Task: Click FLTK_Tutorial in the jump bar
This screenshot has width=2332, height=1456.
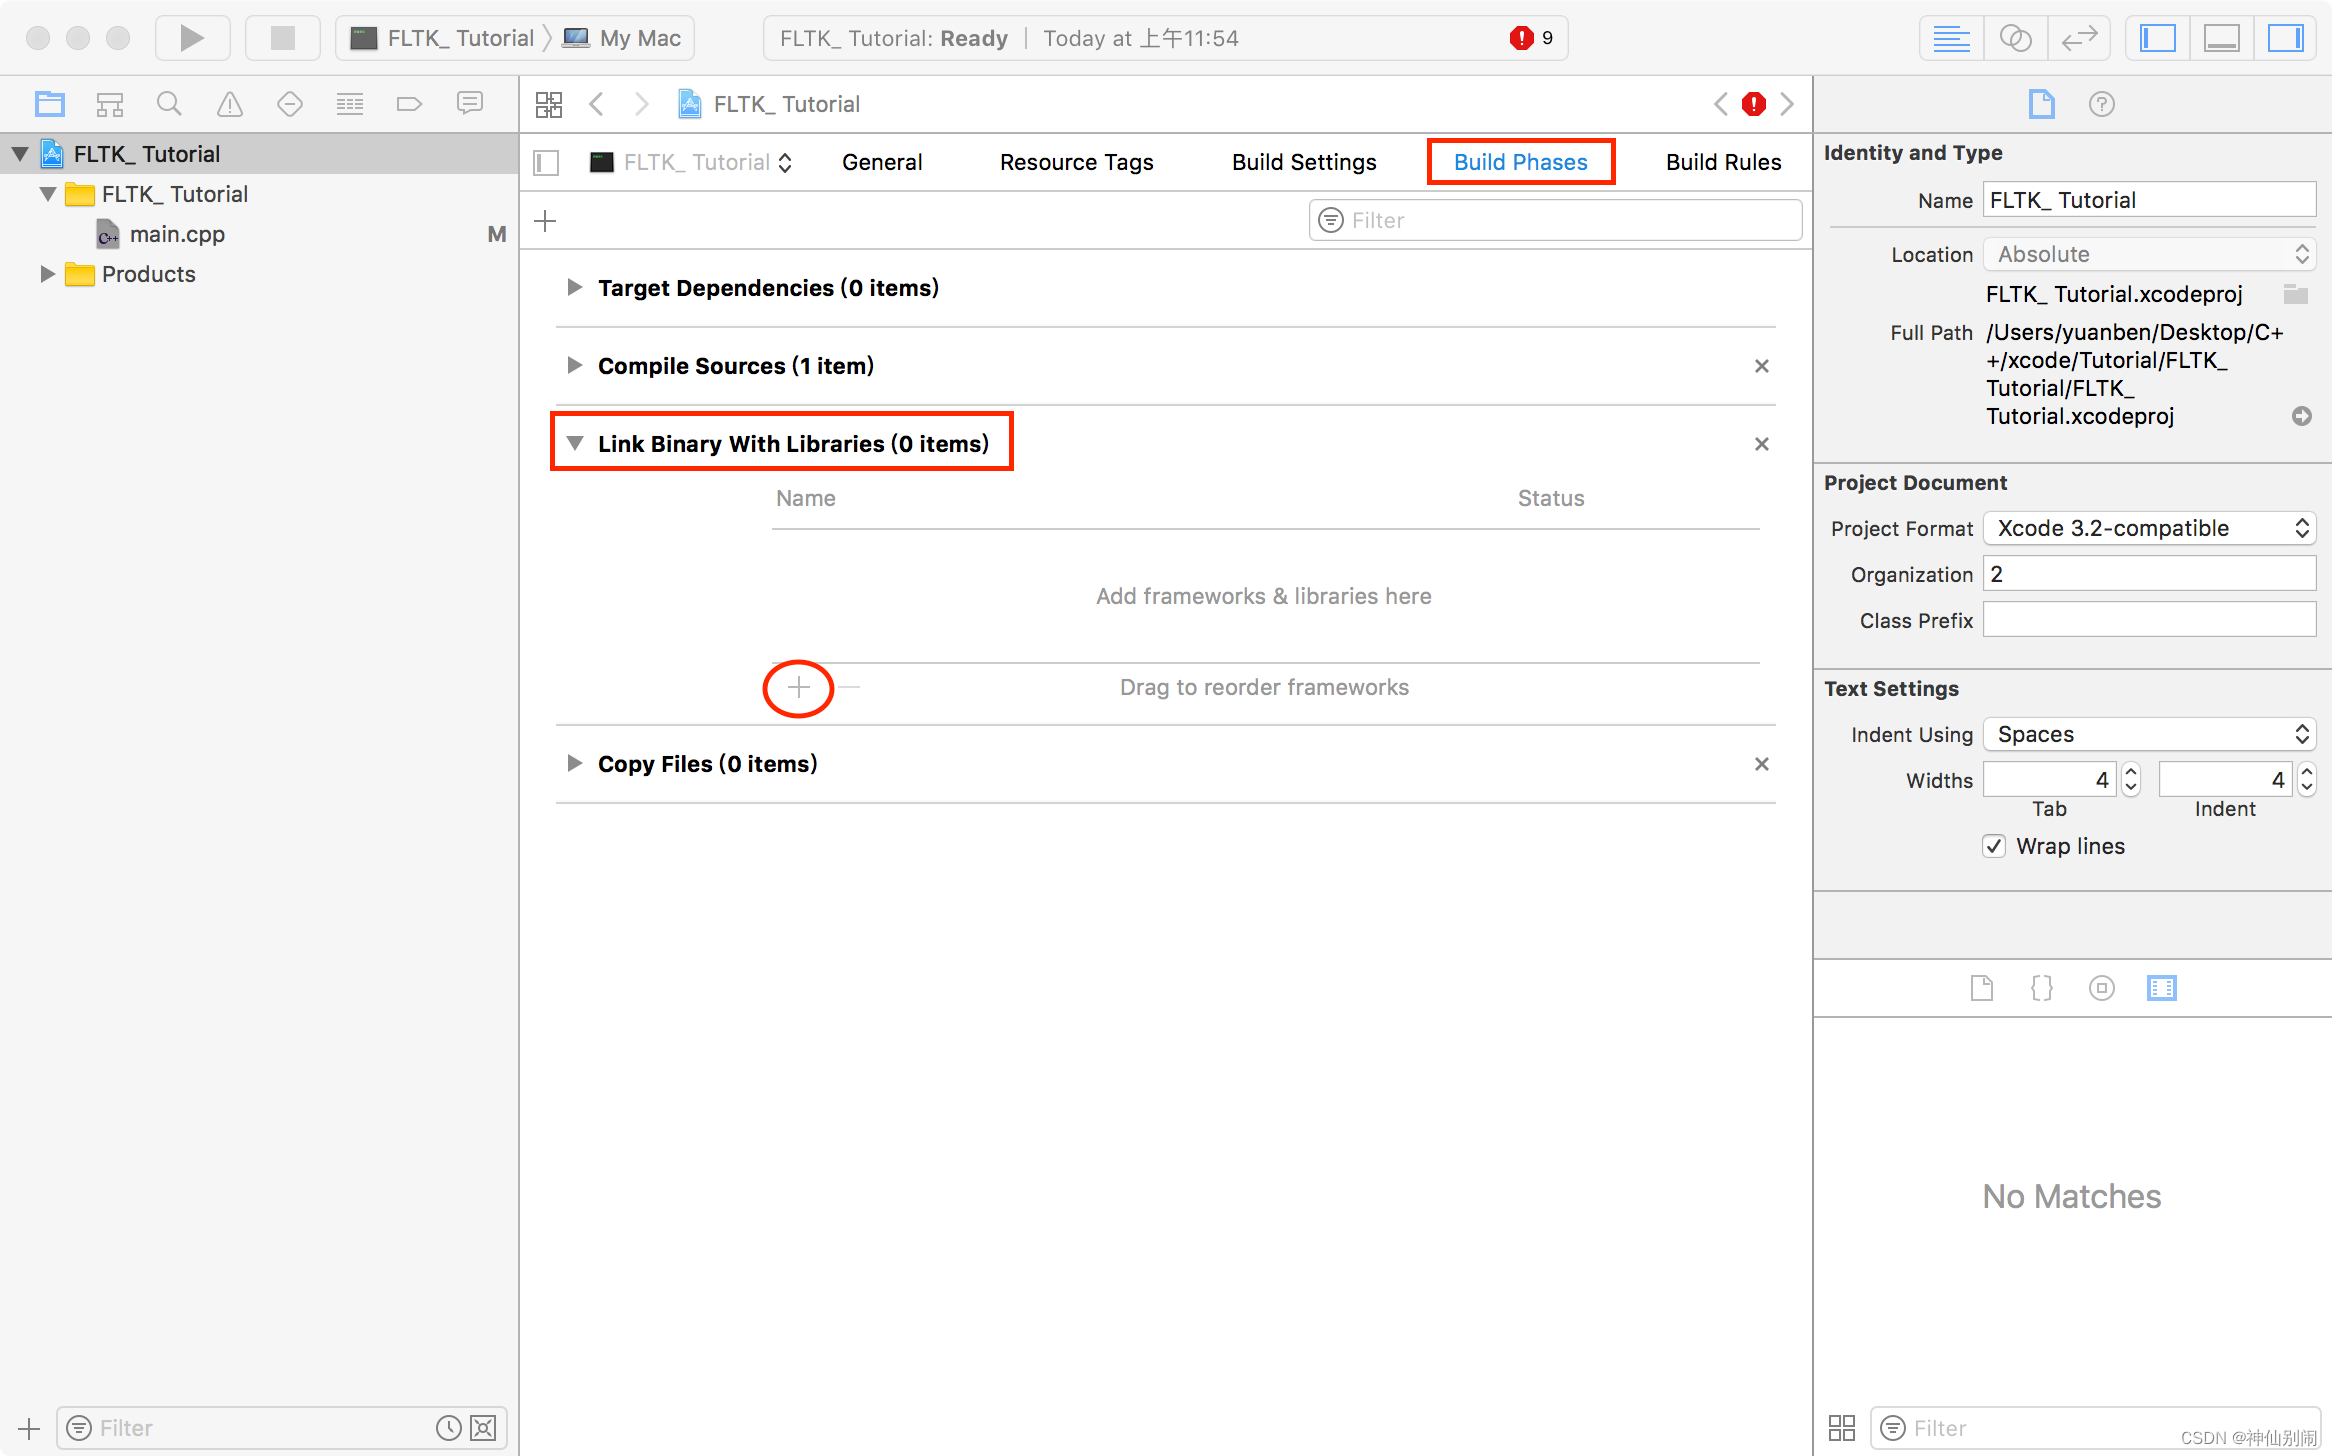Action: click(770, 104)
